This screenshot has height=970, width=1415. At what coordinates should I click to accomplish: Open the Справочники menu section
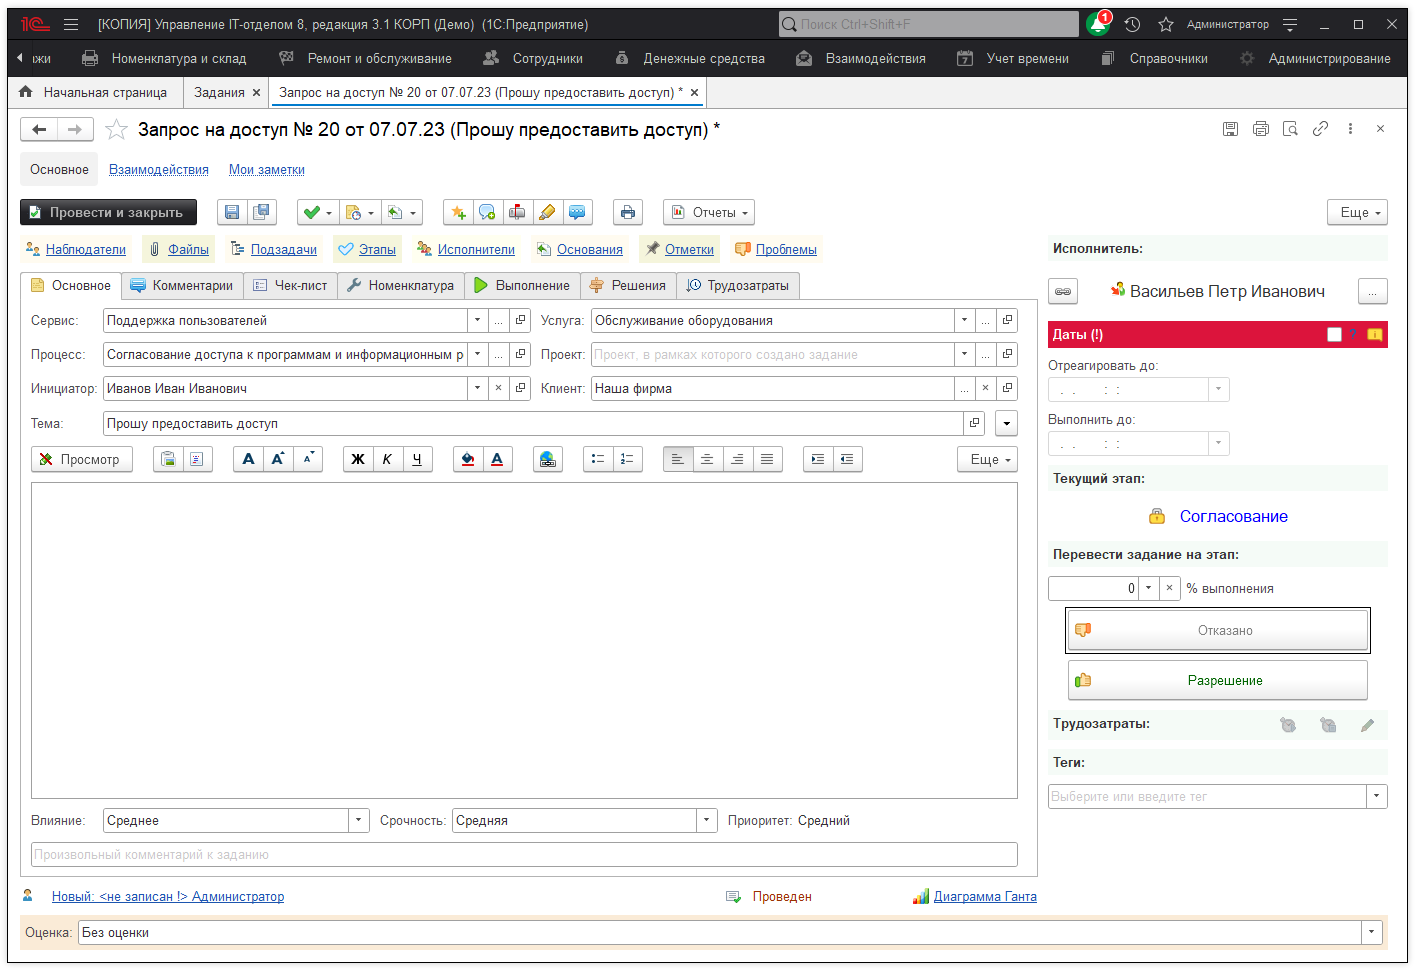tap(1168, 58)
